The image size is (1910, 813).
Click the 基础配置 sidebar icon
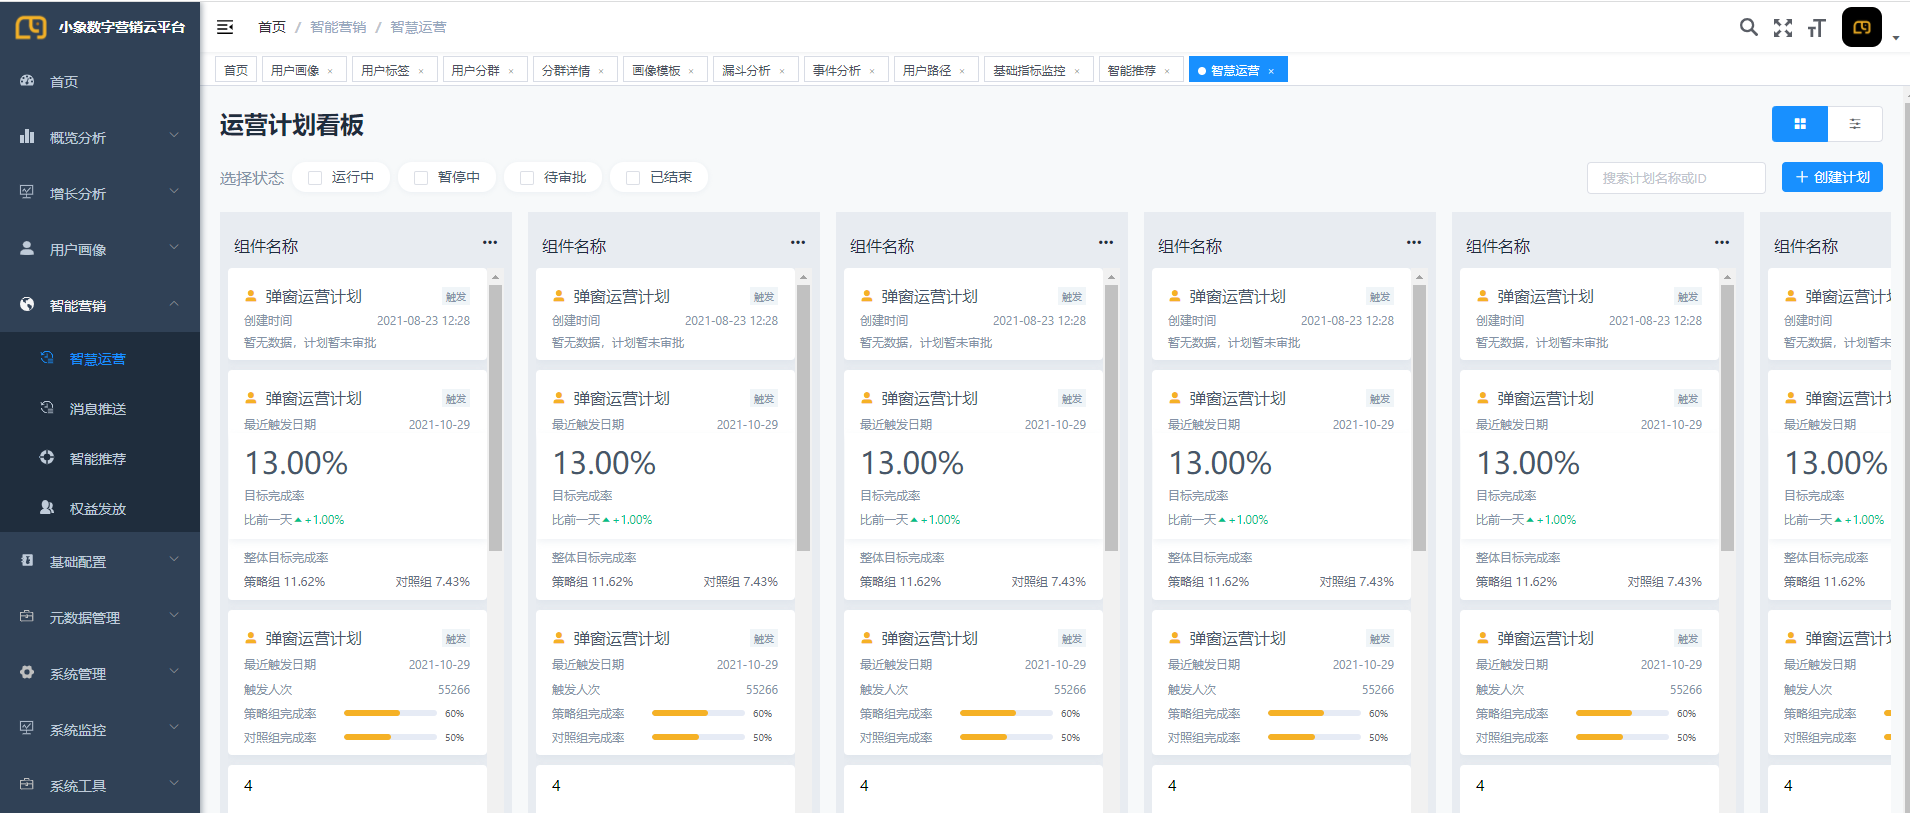[x=27, y=560]
